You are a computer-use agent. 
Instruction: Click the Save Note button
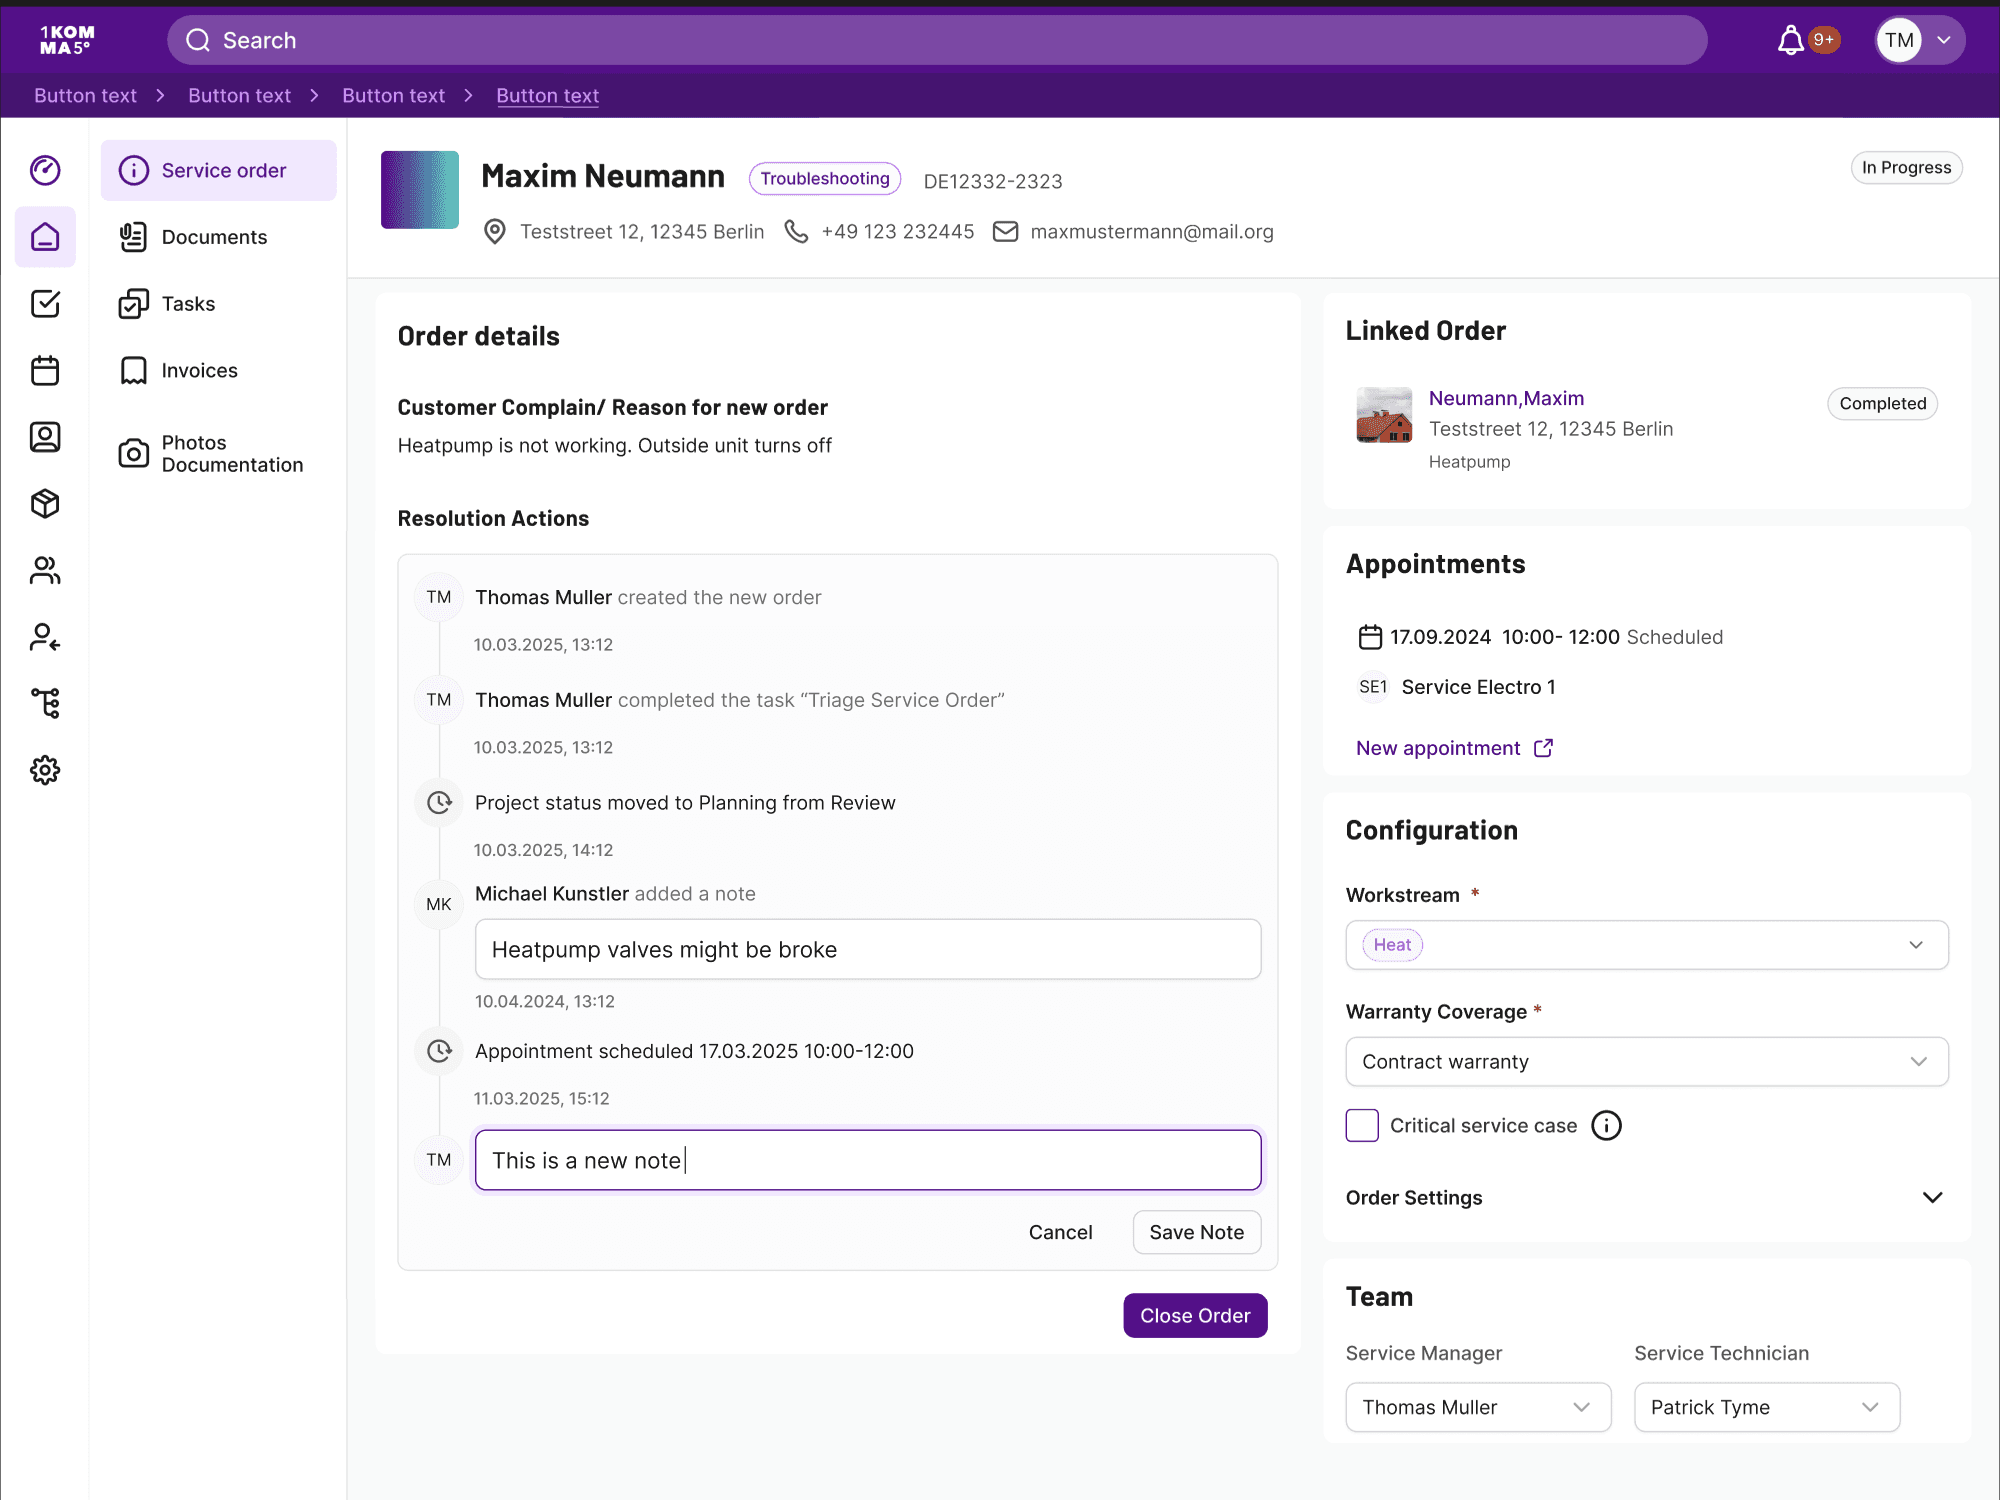point(1196,1232)
